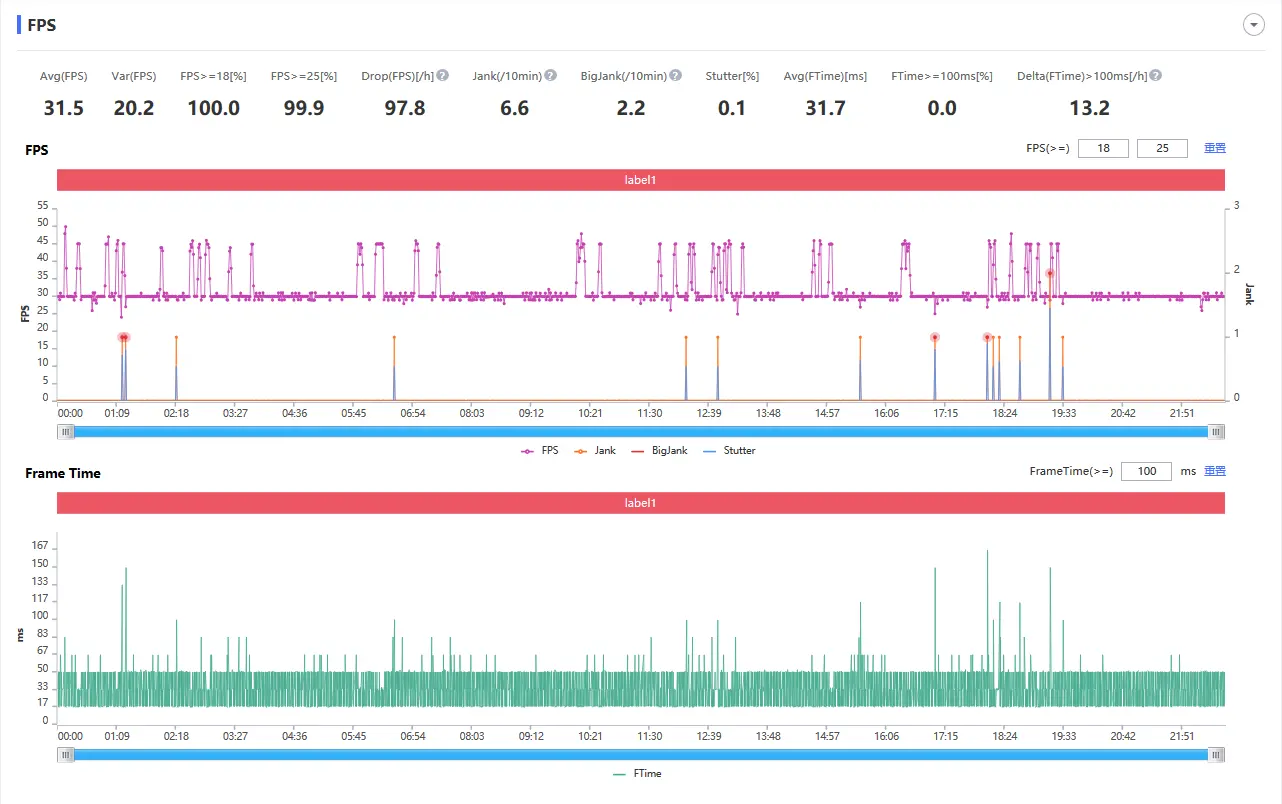The width and height of the screenshot is (1282, 804).
Task: Click the FPS>=18[%] value 100.0
Action: [x=214, y=108]
